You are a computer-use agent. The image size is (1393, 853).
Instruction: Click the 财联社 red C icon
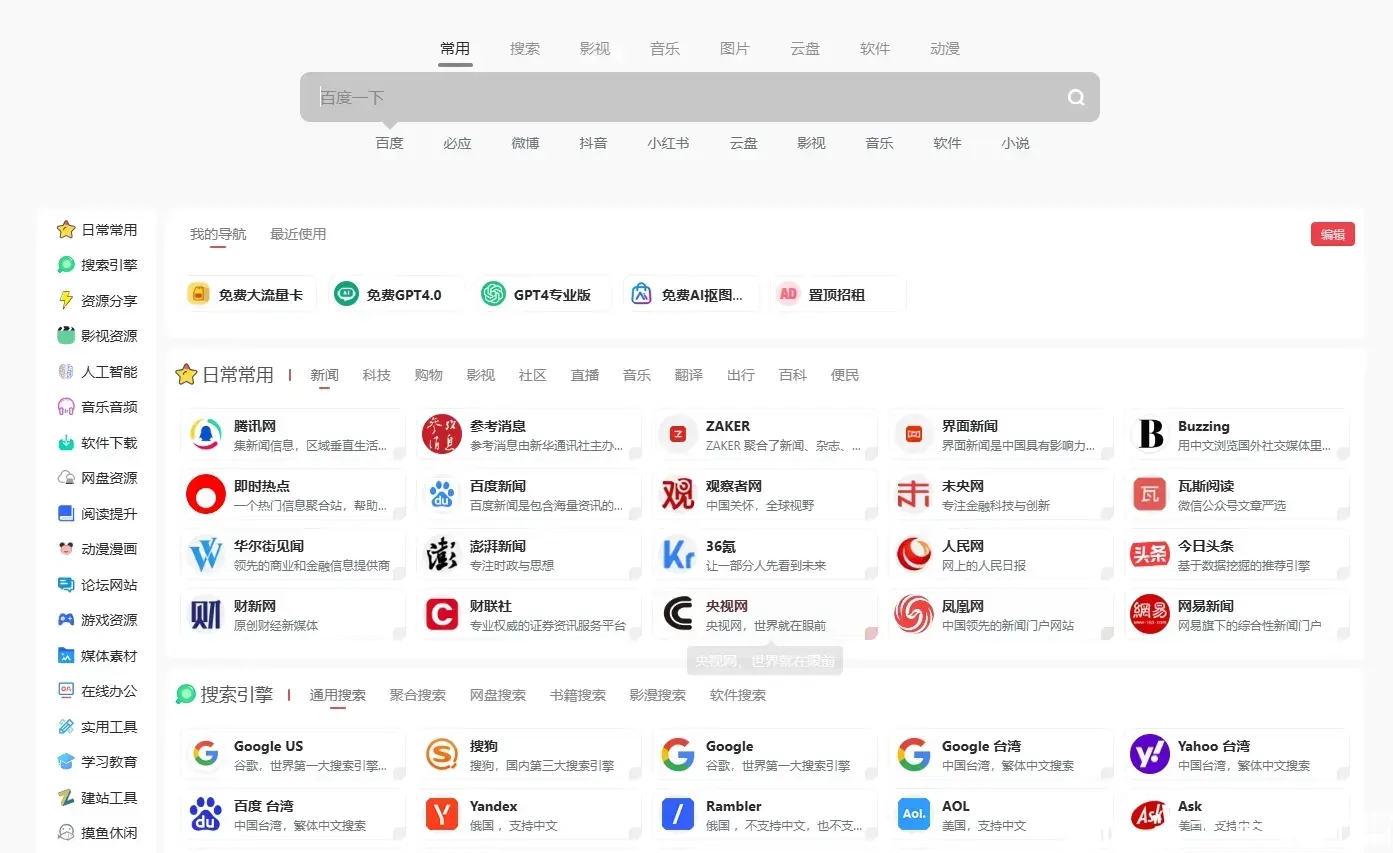(442, 615)
